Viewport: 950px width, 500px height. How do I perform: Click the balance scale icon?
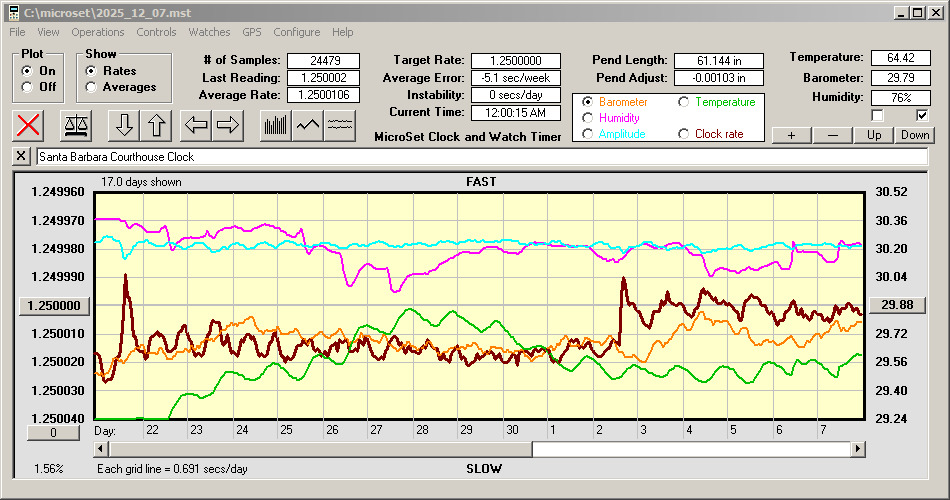(76, 125)
